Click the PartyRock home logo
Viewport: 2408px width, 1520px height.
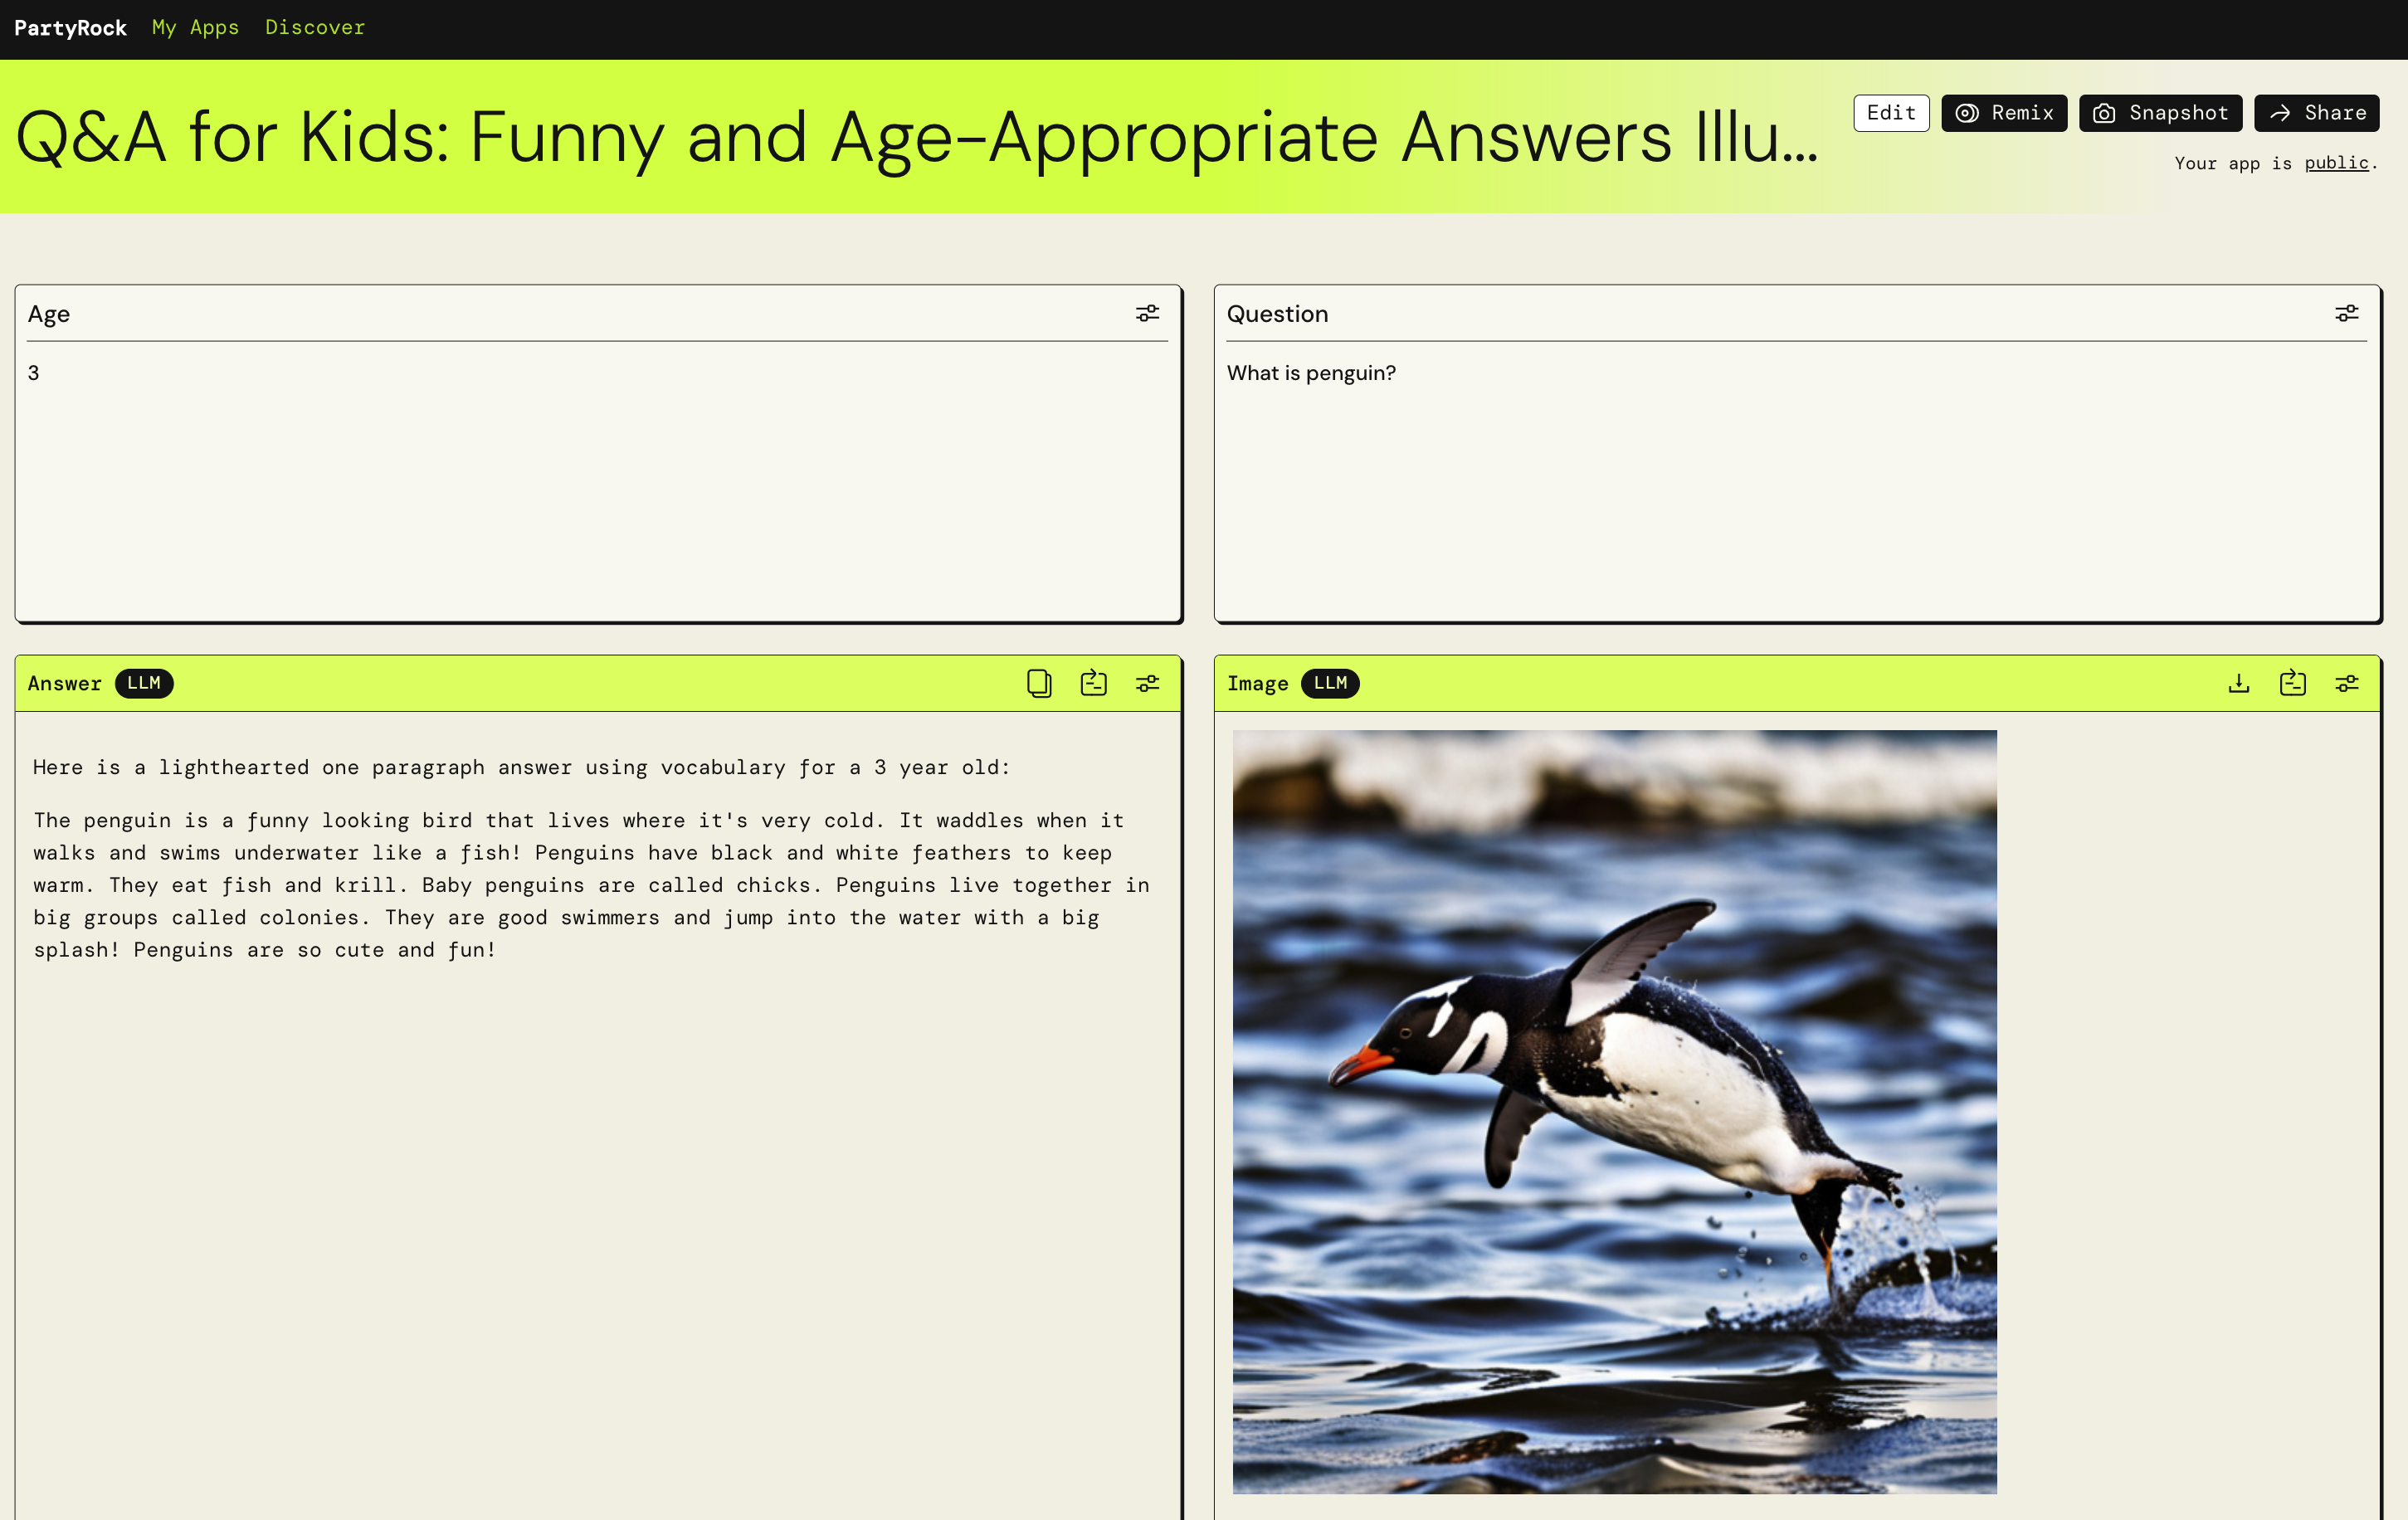tap(70, 28)
